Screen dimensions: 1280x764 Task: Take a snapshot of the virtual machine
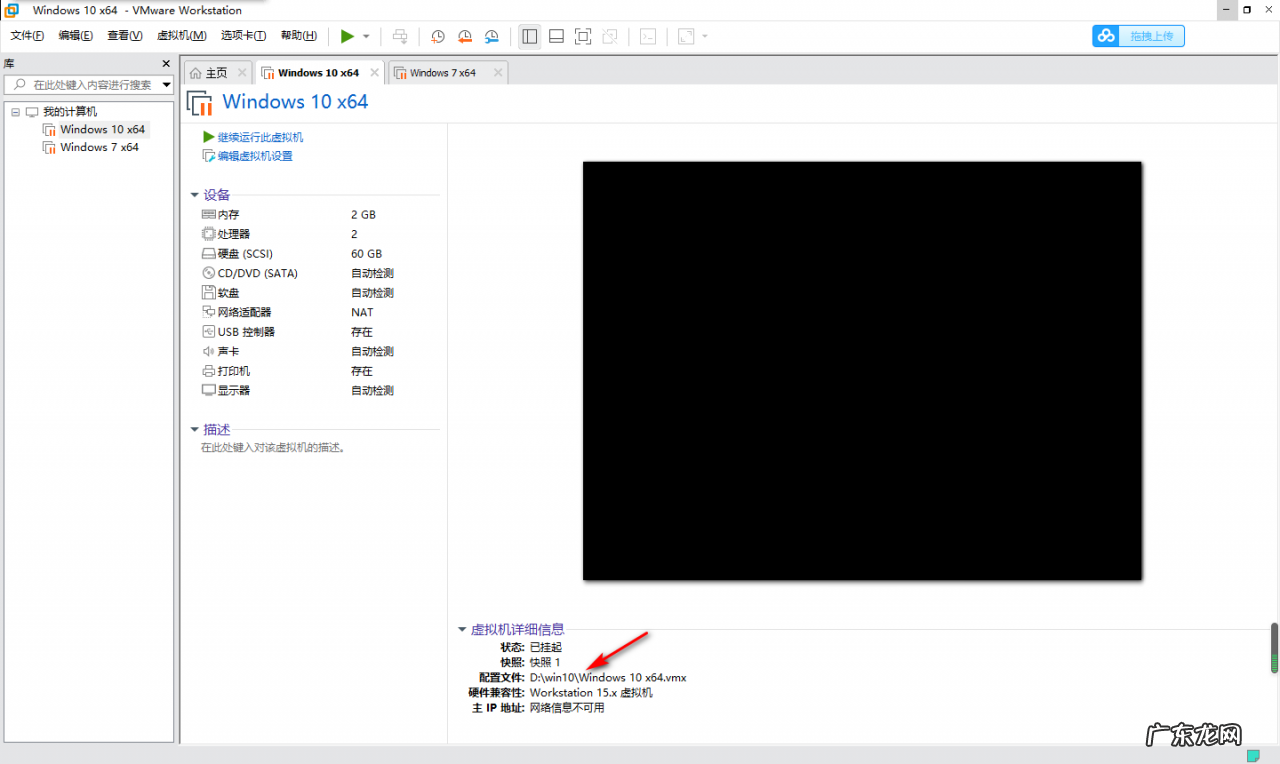(437, 36)
